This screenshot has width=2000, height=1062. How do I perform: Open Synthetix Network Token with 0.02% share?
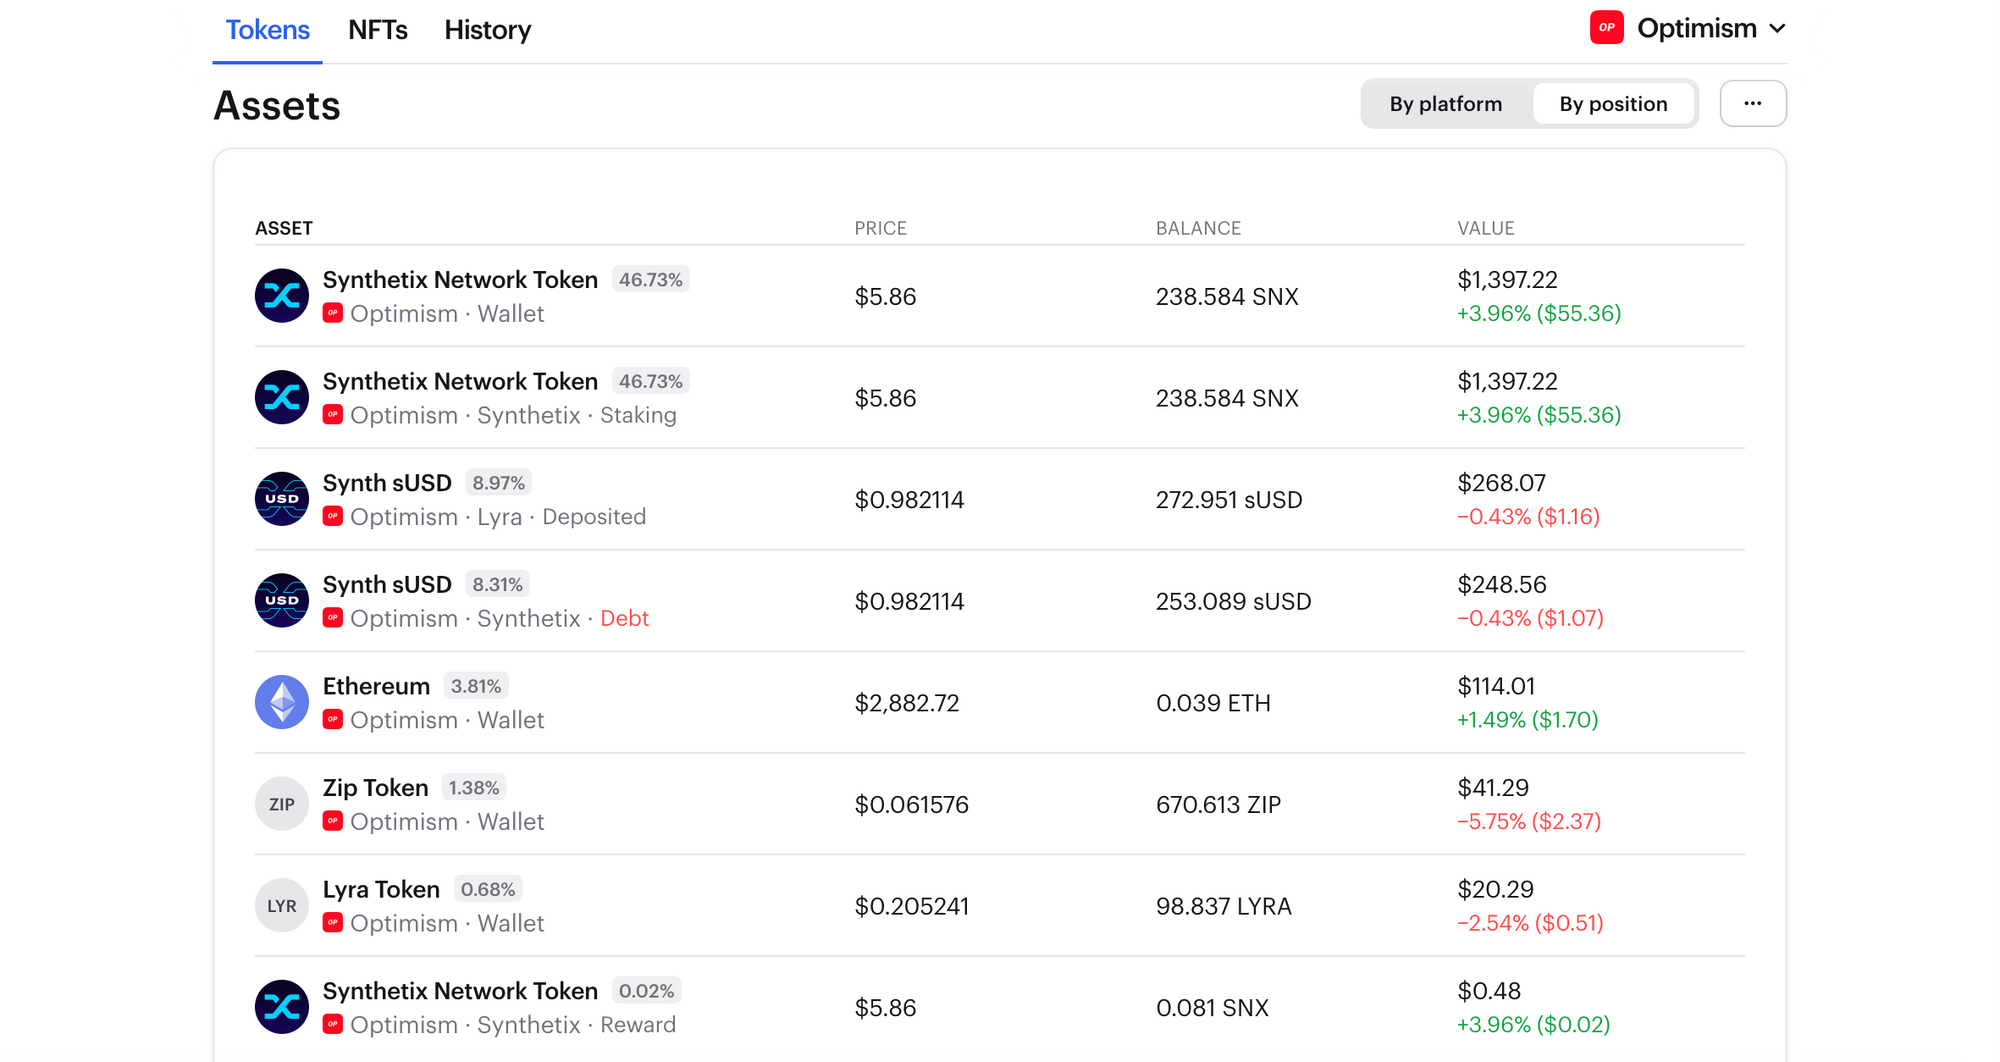(460, 991)
